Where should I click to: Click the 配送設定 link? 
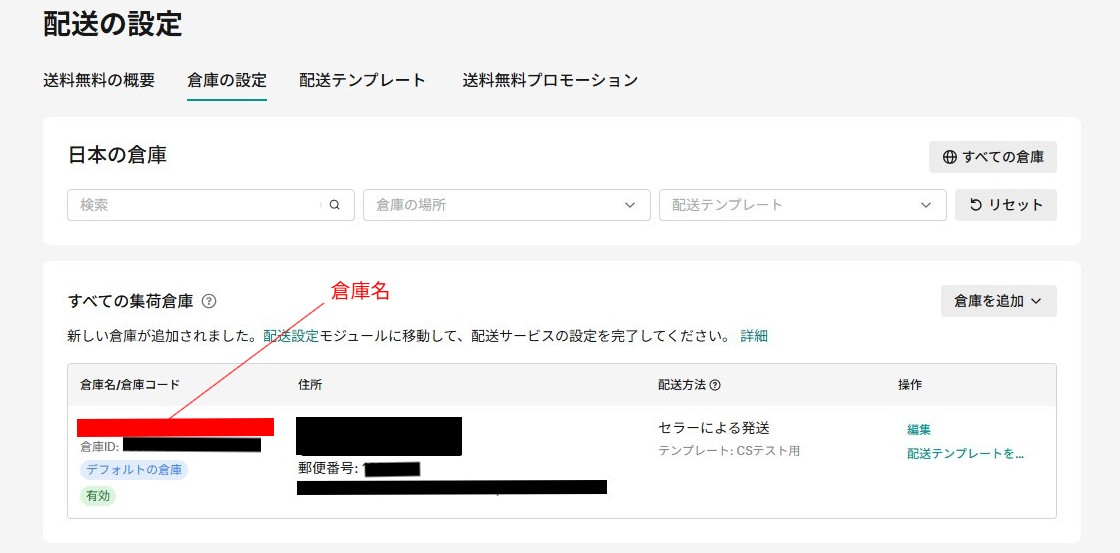click(291, 336)
